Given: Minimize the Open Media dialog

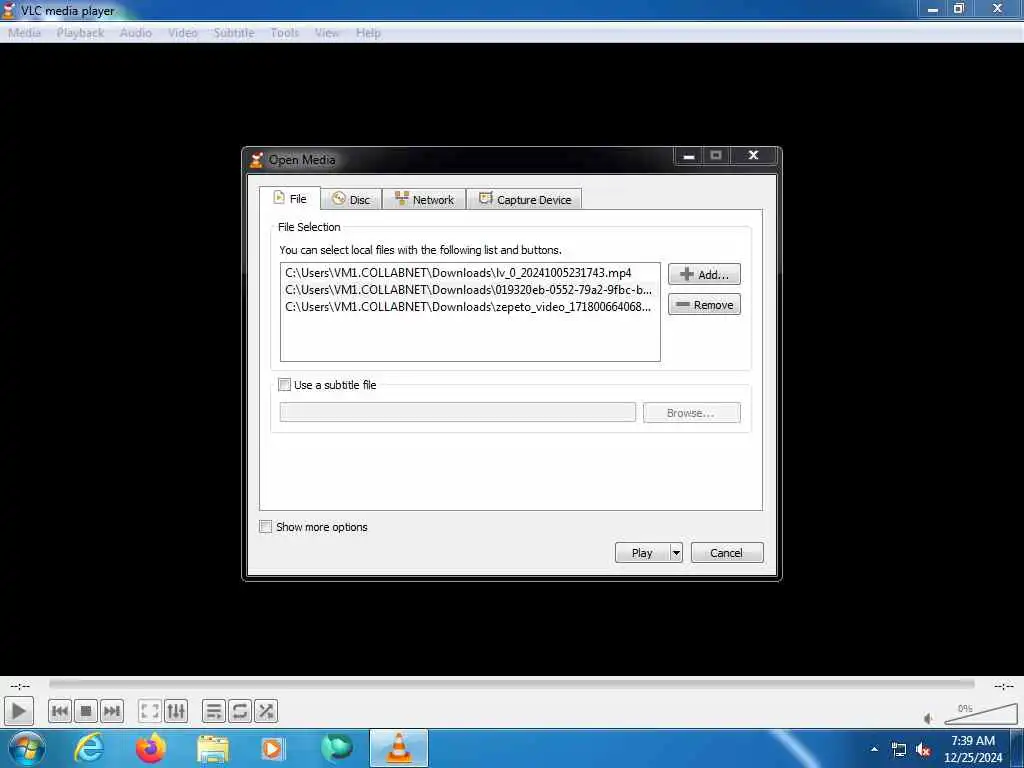Looking at the screenshot, I should click(688, 155).
